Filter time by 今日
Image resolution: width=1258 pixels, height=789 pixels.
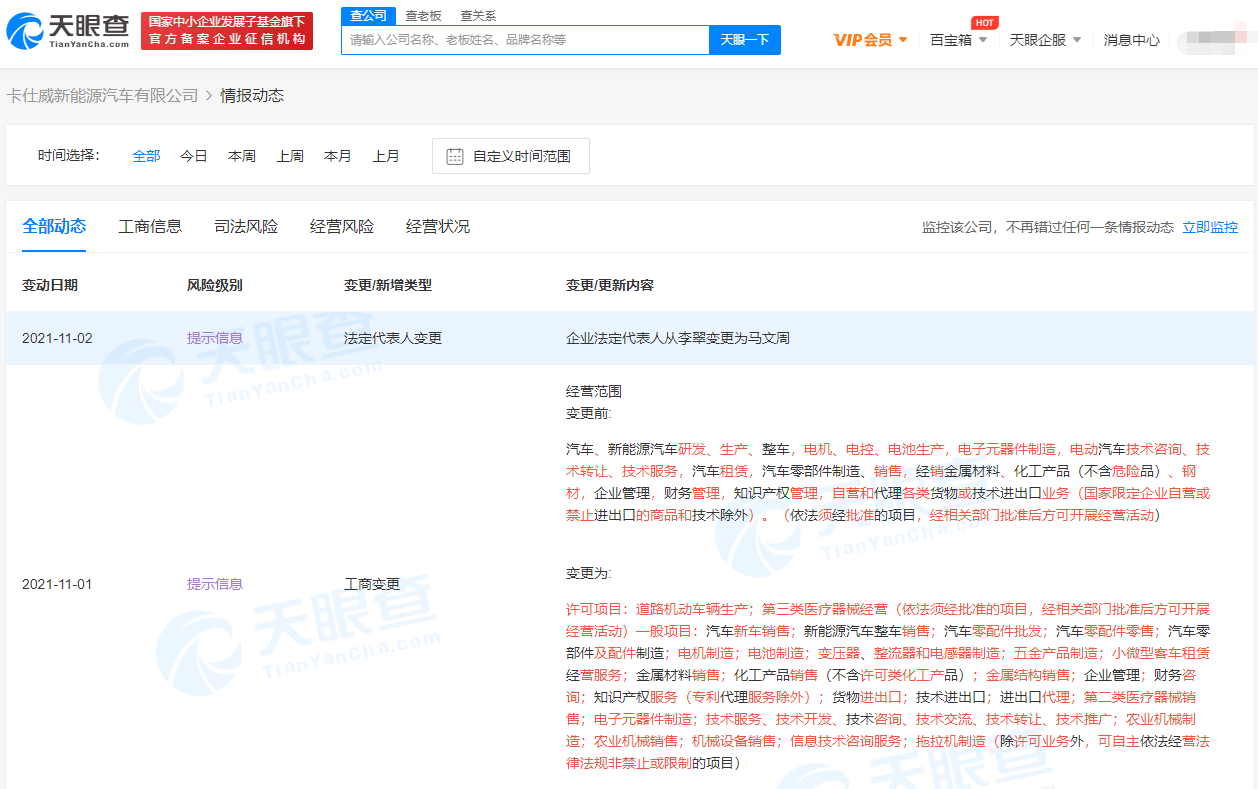click(194, 156)
